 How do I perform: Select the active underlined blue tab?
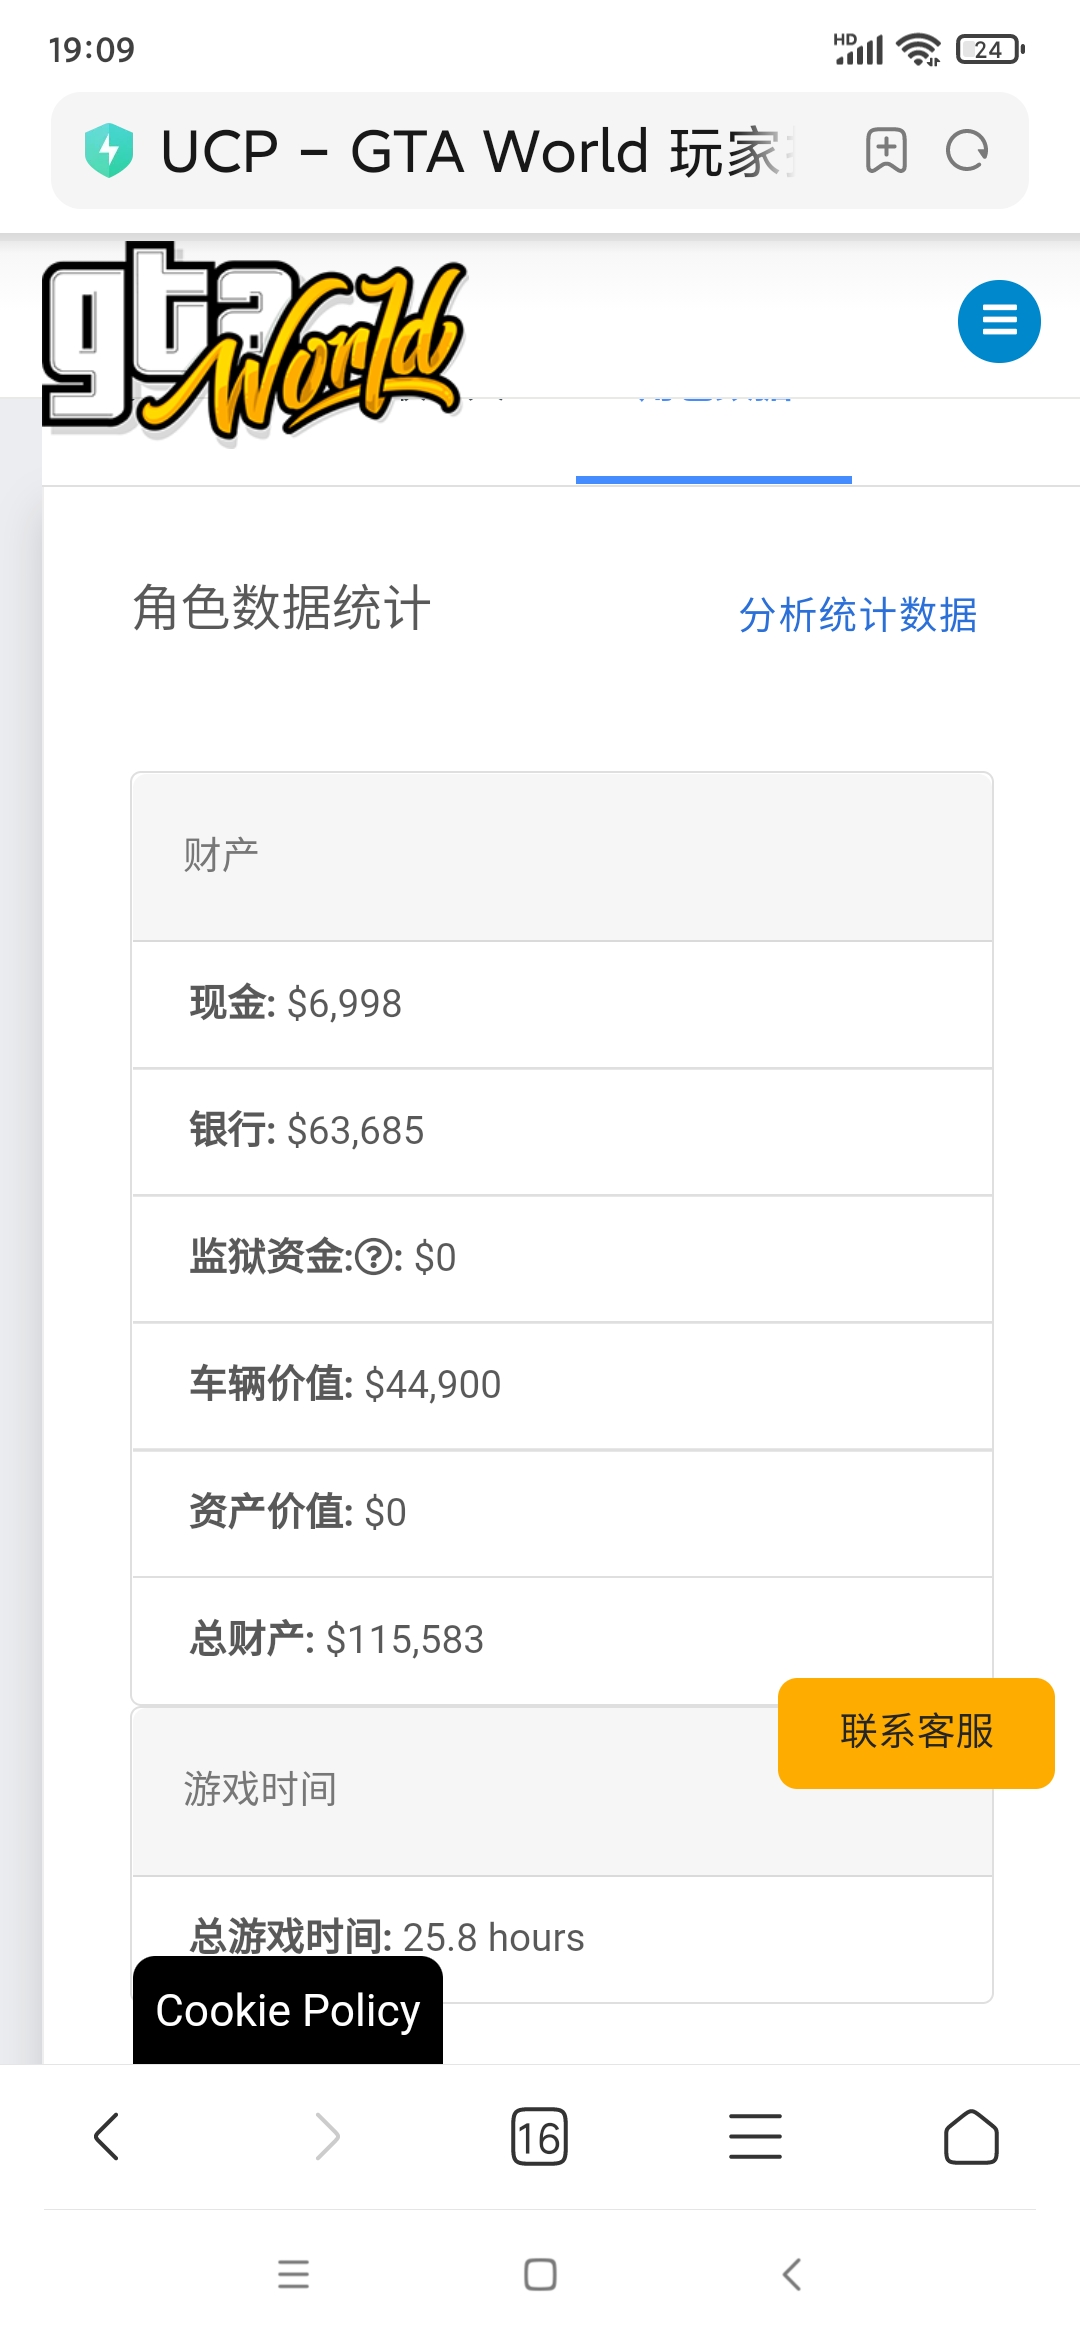tap(714, 440)
